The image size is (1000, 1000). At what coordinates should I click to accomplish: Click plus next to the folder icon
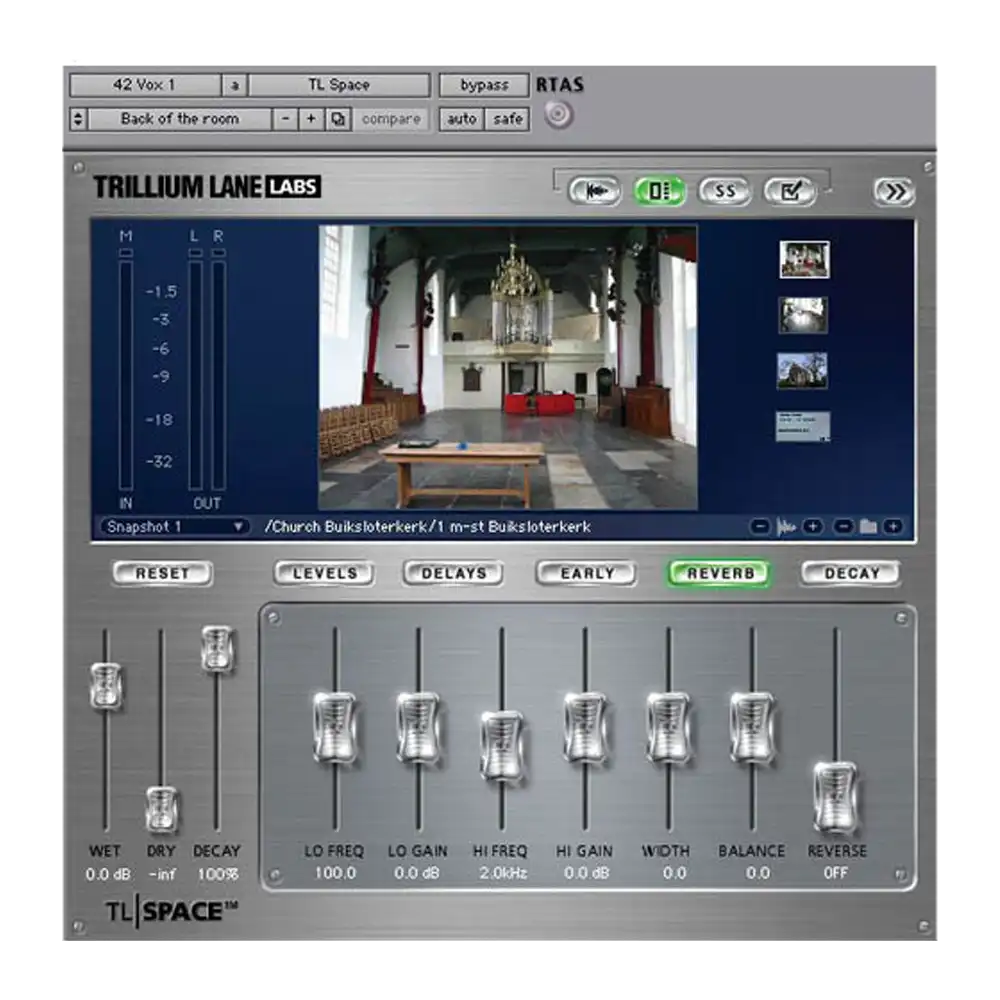pos(892,527)
